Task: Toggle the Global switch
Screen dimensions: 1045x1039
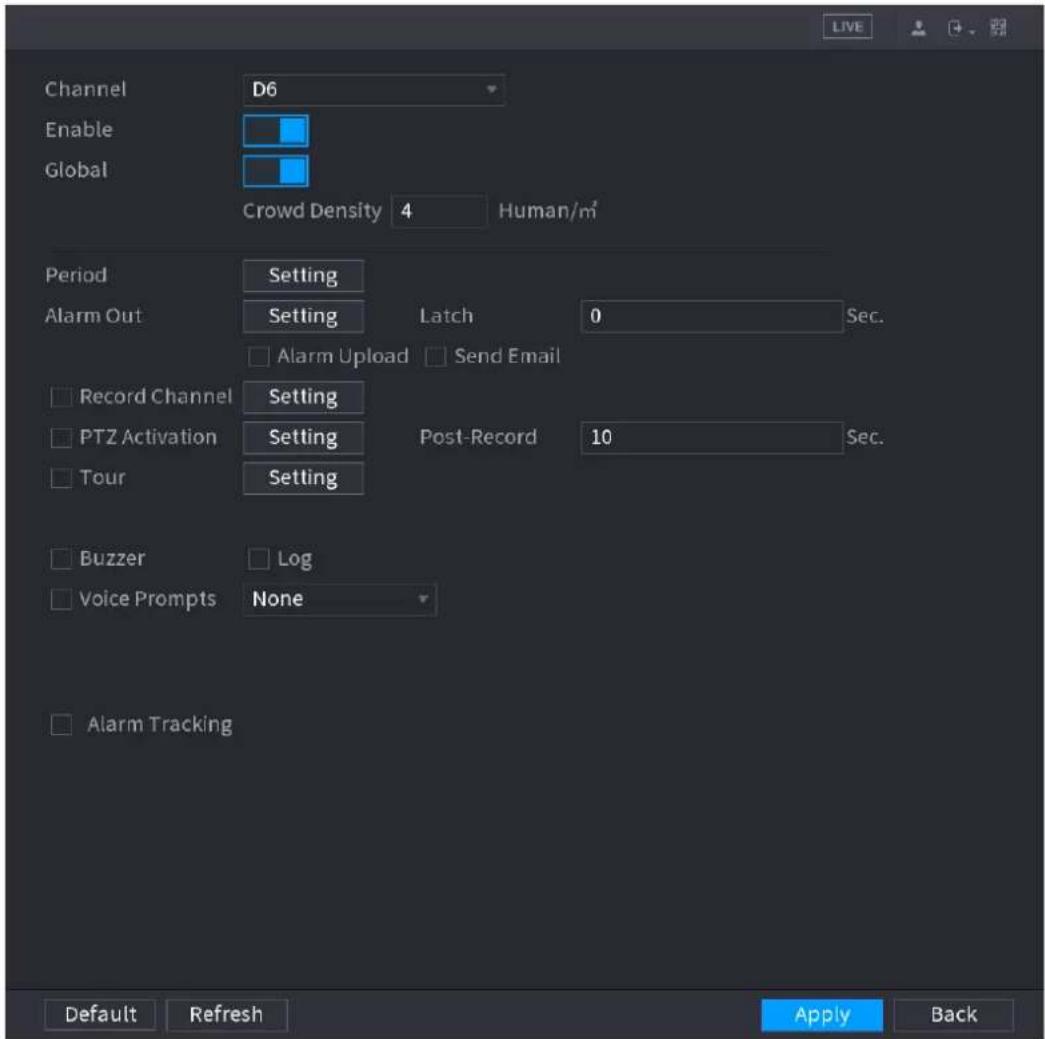Action: coord(275,171)
